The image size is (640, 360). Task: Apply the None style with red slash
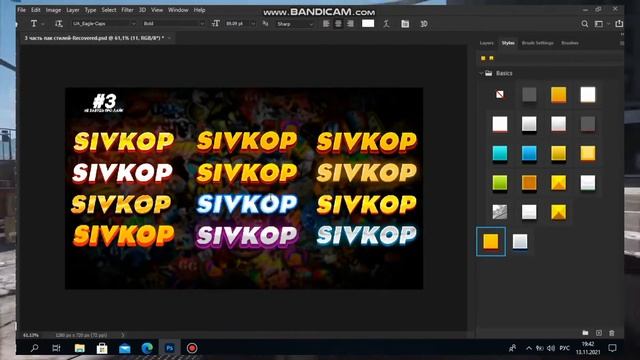point(500,95)
